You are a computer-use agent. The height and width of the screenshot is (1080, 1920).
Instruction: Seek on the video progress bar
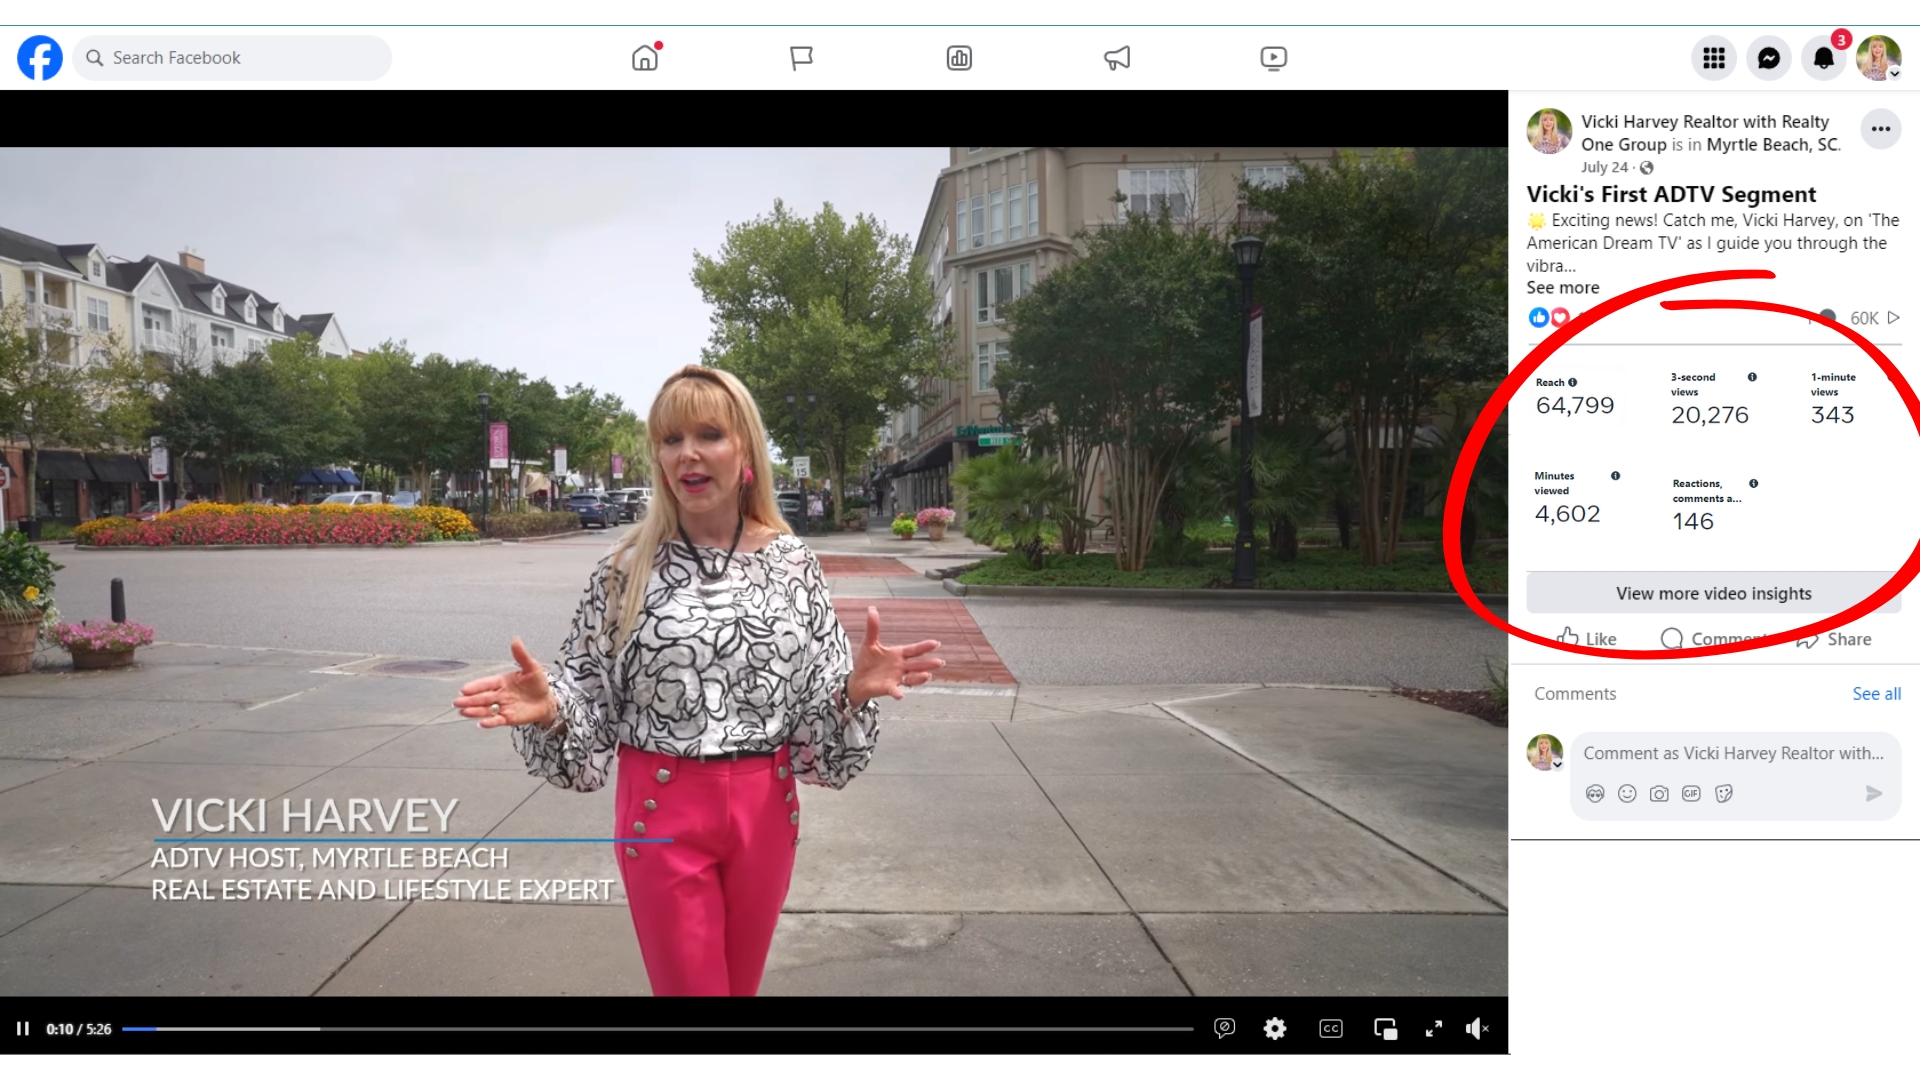(658, 1029)
